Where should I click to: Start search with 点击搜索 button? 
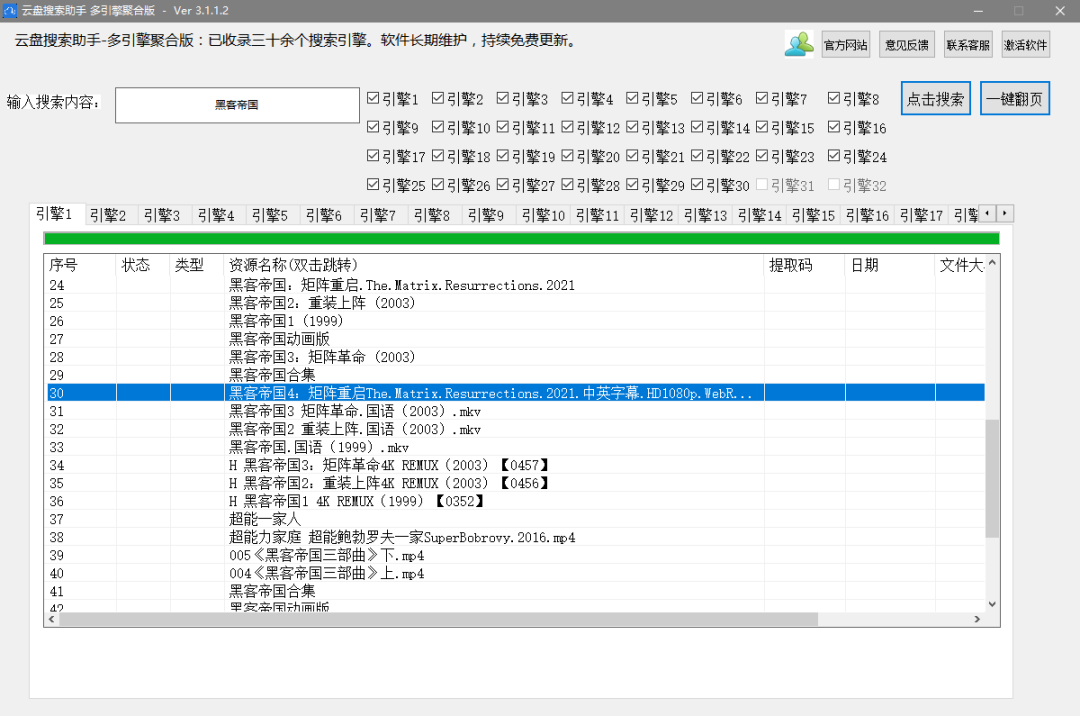[935, 98]
